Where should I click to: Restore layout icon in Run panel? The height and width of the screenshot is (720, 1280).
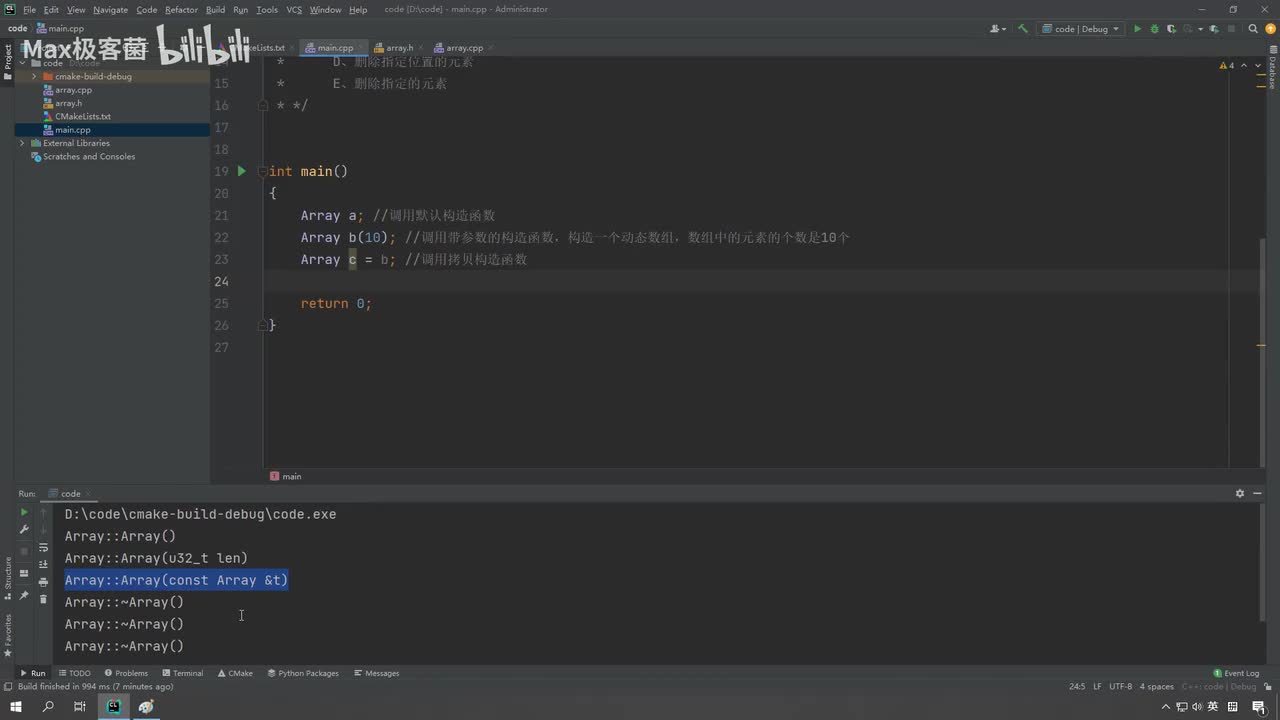point(24,574)
